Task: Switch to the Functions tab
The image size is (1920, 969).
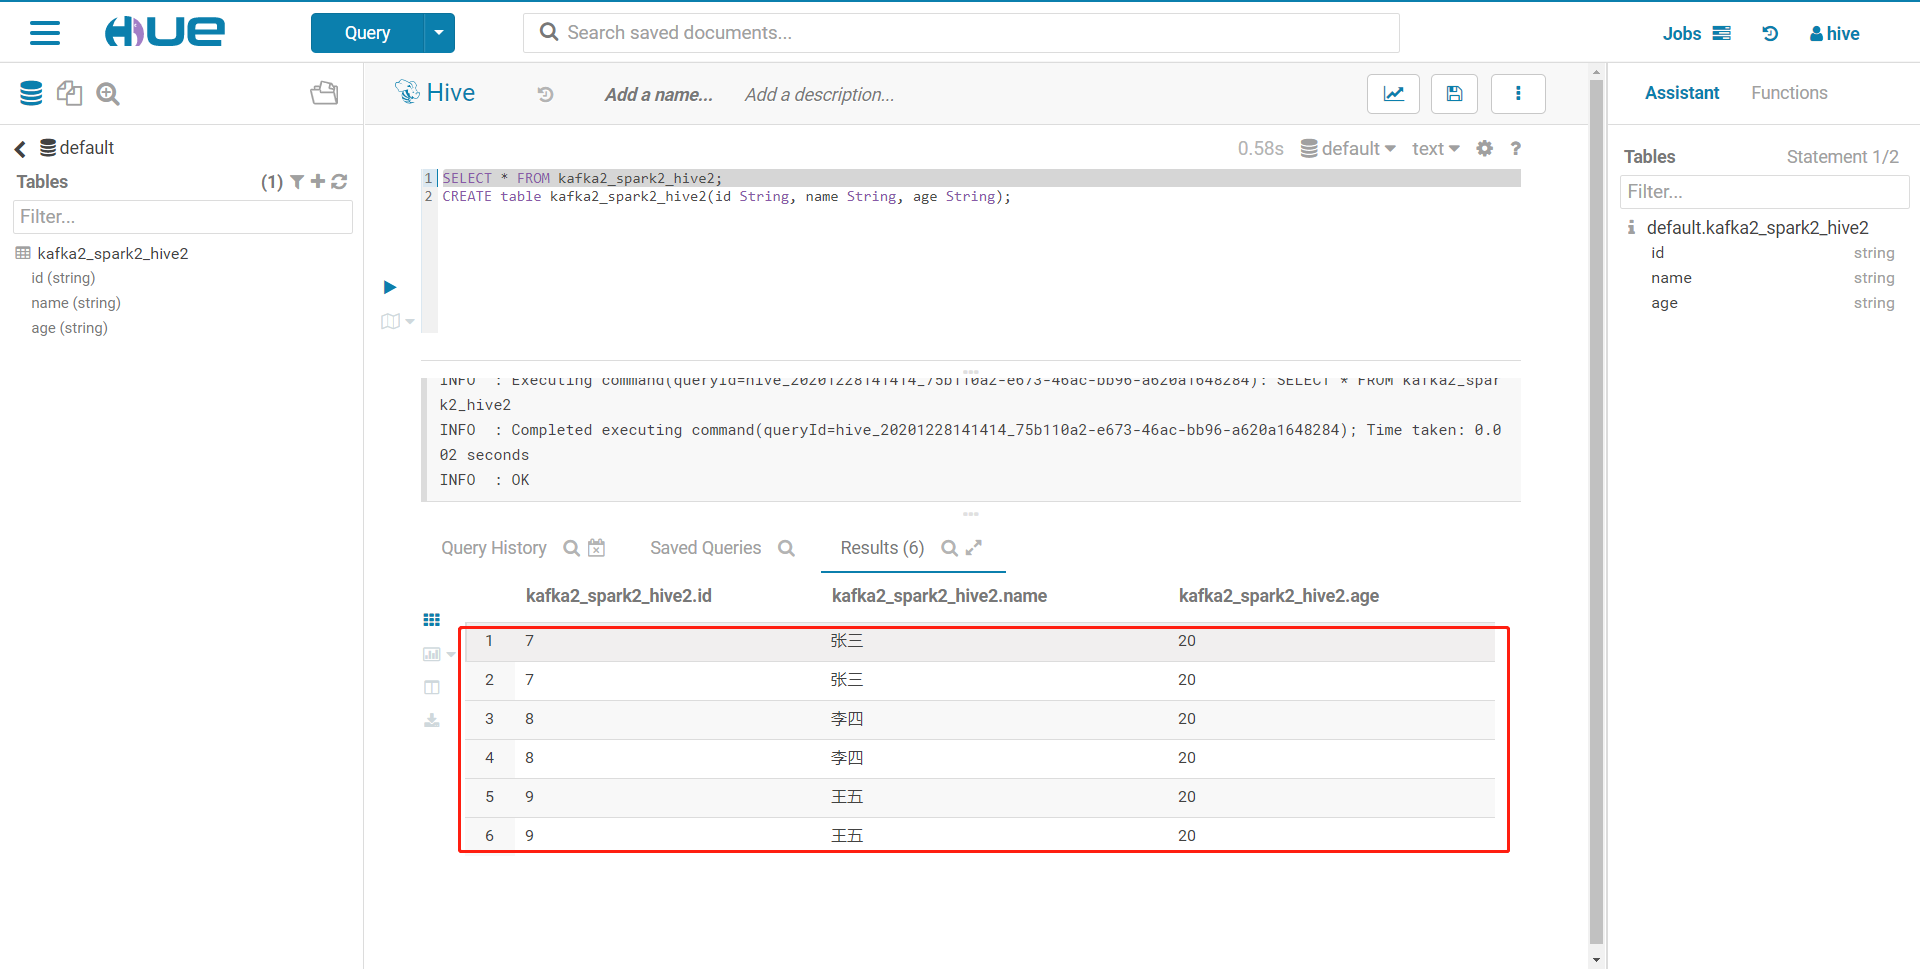Action: (1789, 93)
